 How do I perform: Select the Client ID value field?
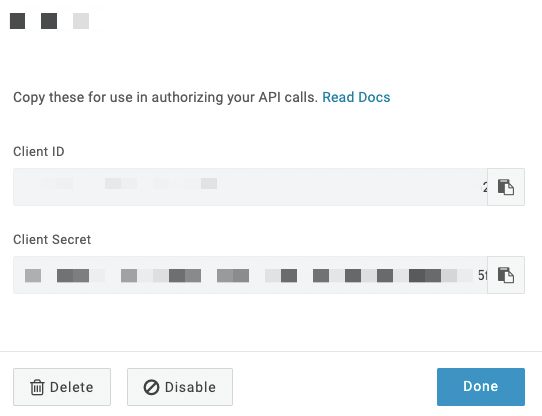click(250, 187)
